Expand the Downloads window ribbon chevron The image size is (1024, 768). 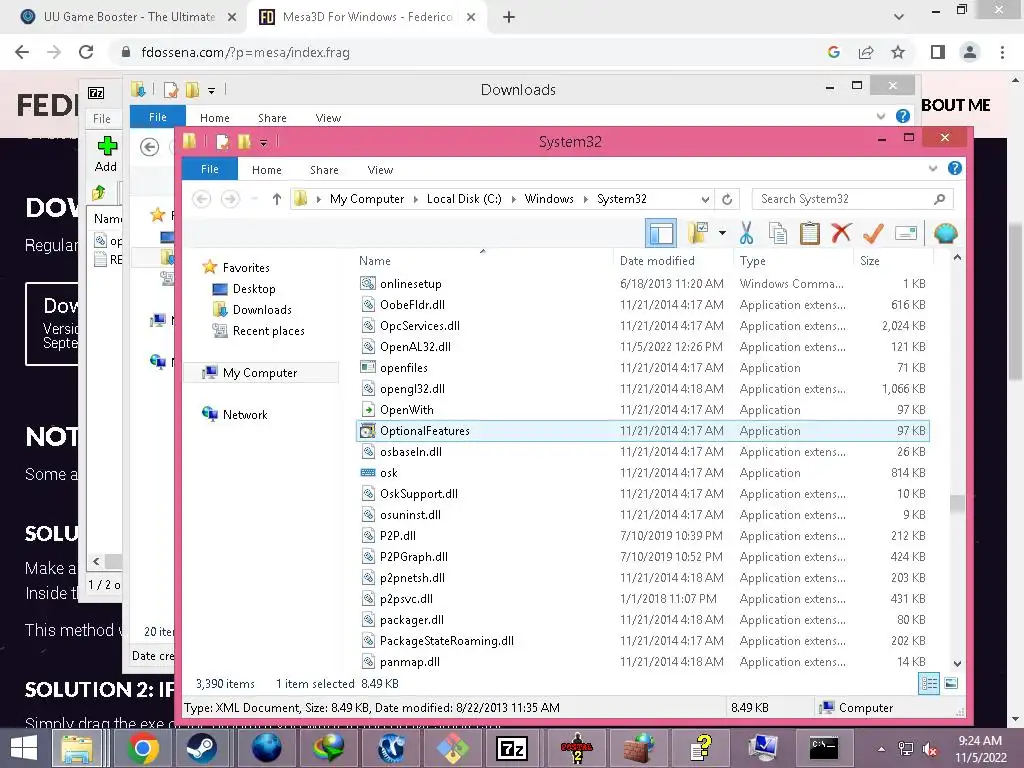coord(880,117)
